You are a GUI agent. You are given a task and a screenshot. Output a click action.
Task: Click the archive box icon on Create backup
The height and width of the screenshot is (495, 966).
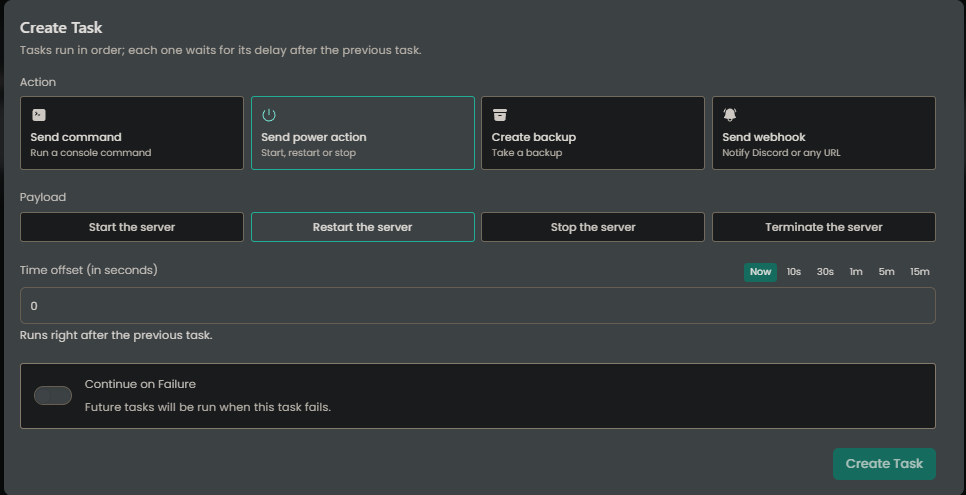pyautogui.click(x=500, y=115)
